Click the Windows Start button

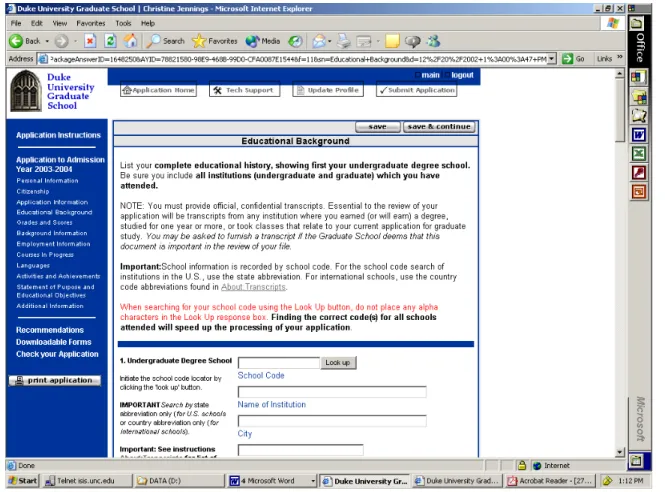pos(23,481)
